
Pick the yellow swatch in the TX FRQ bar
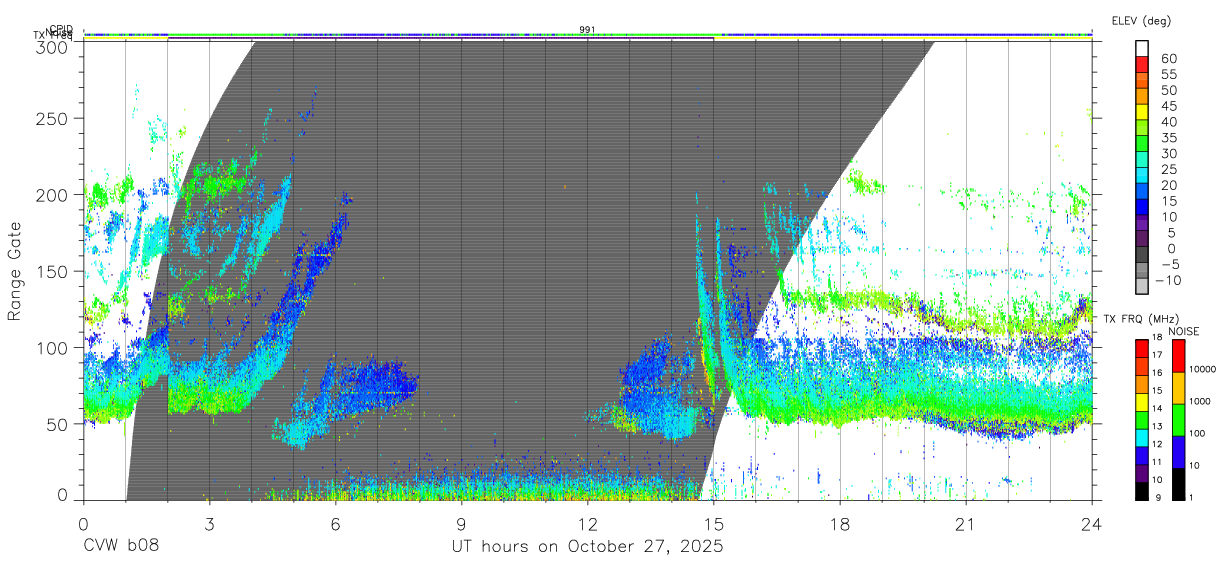[x=1142, y=402]
